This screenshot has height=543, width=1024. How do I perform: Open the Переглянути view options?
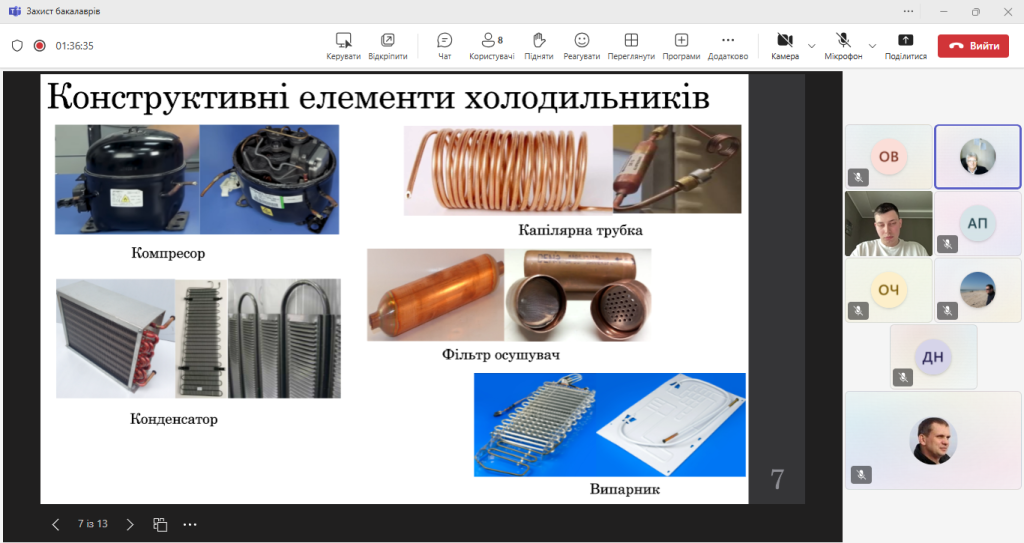pos(631,45)
